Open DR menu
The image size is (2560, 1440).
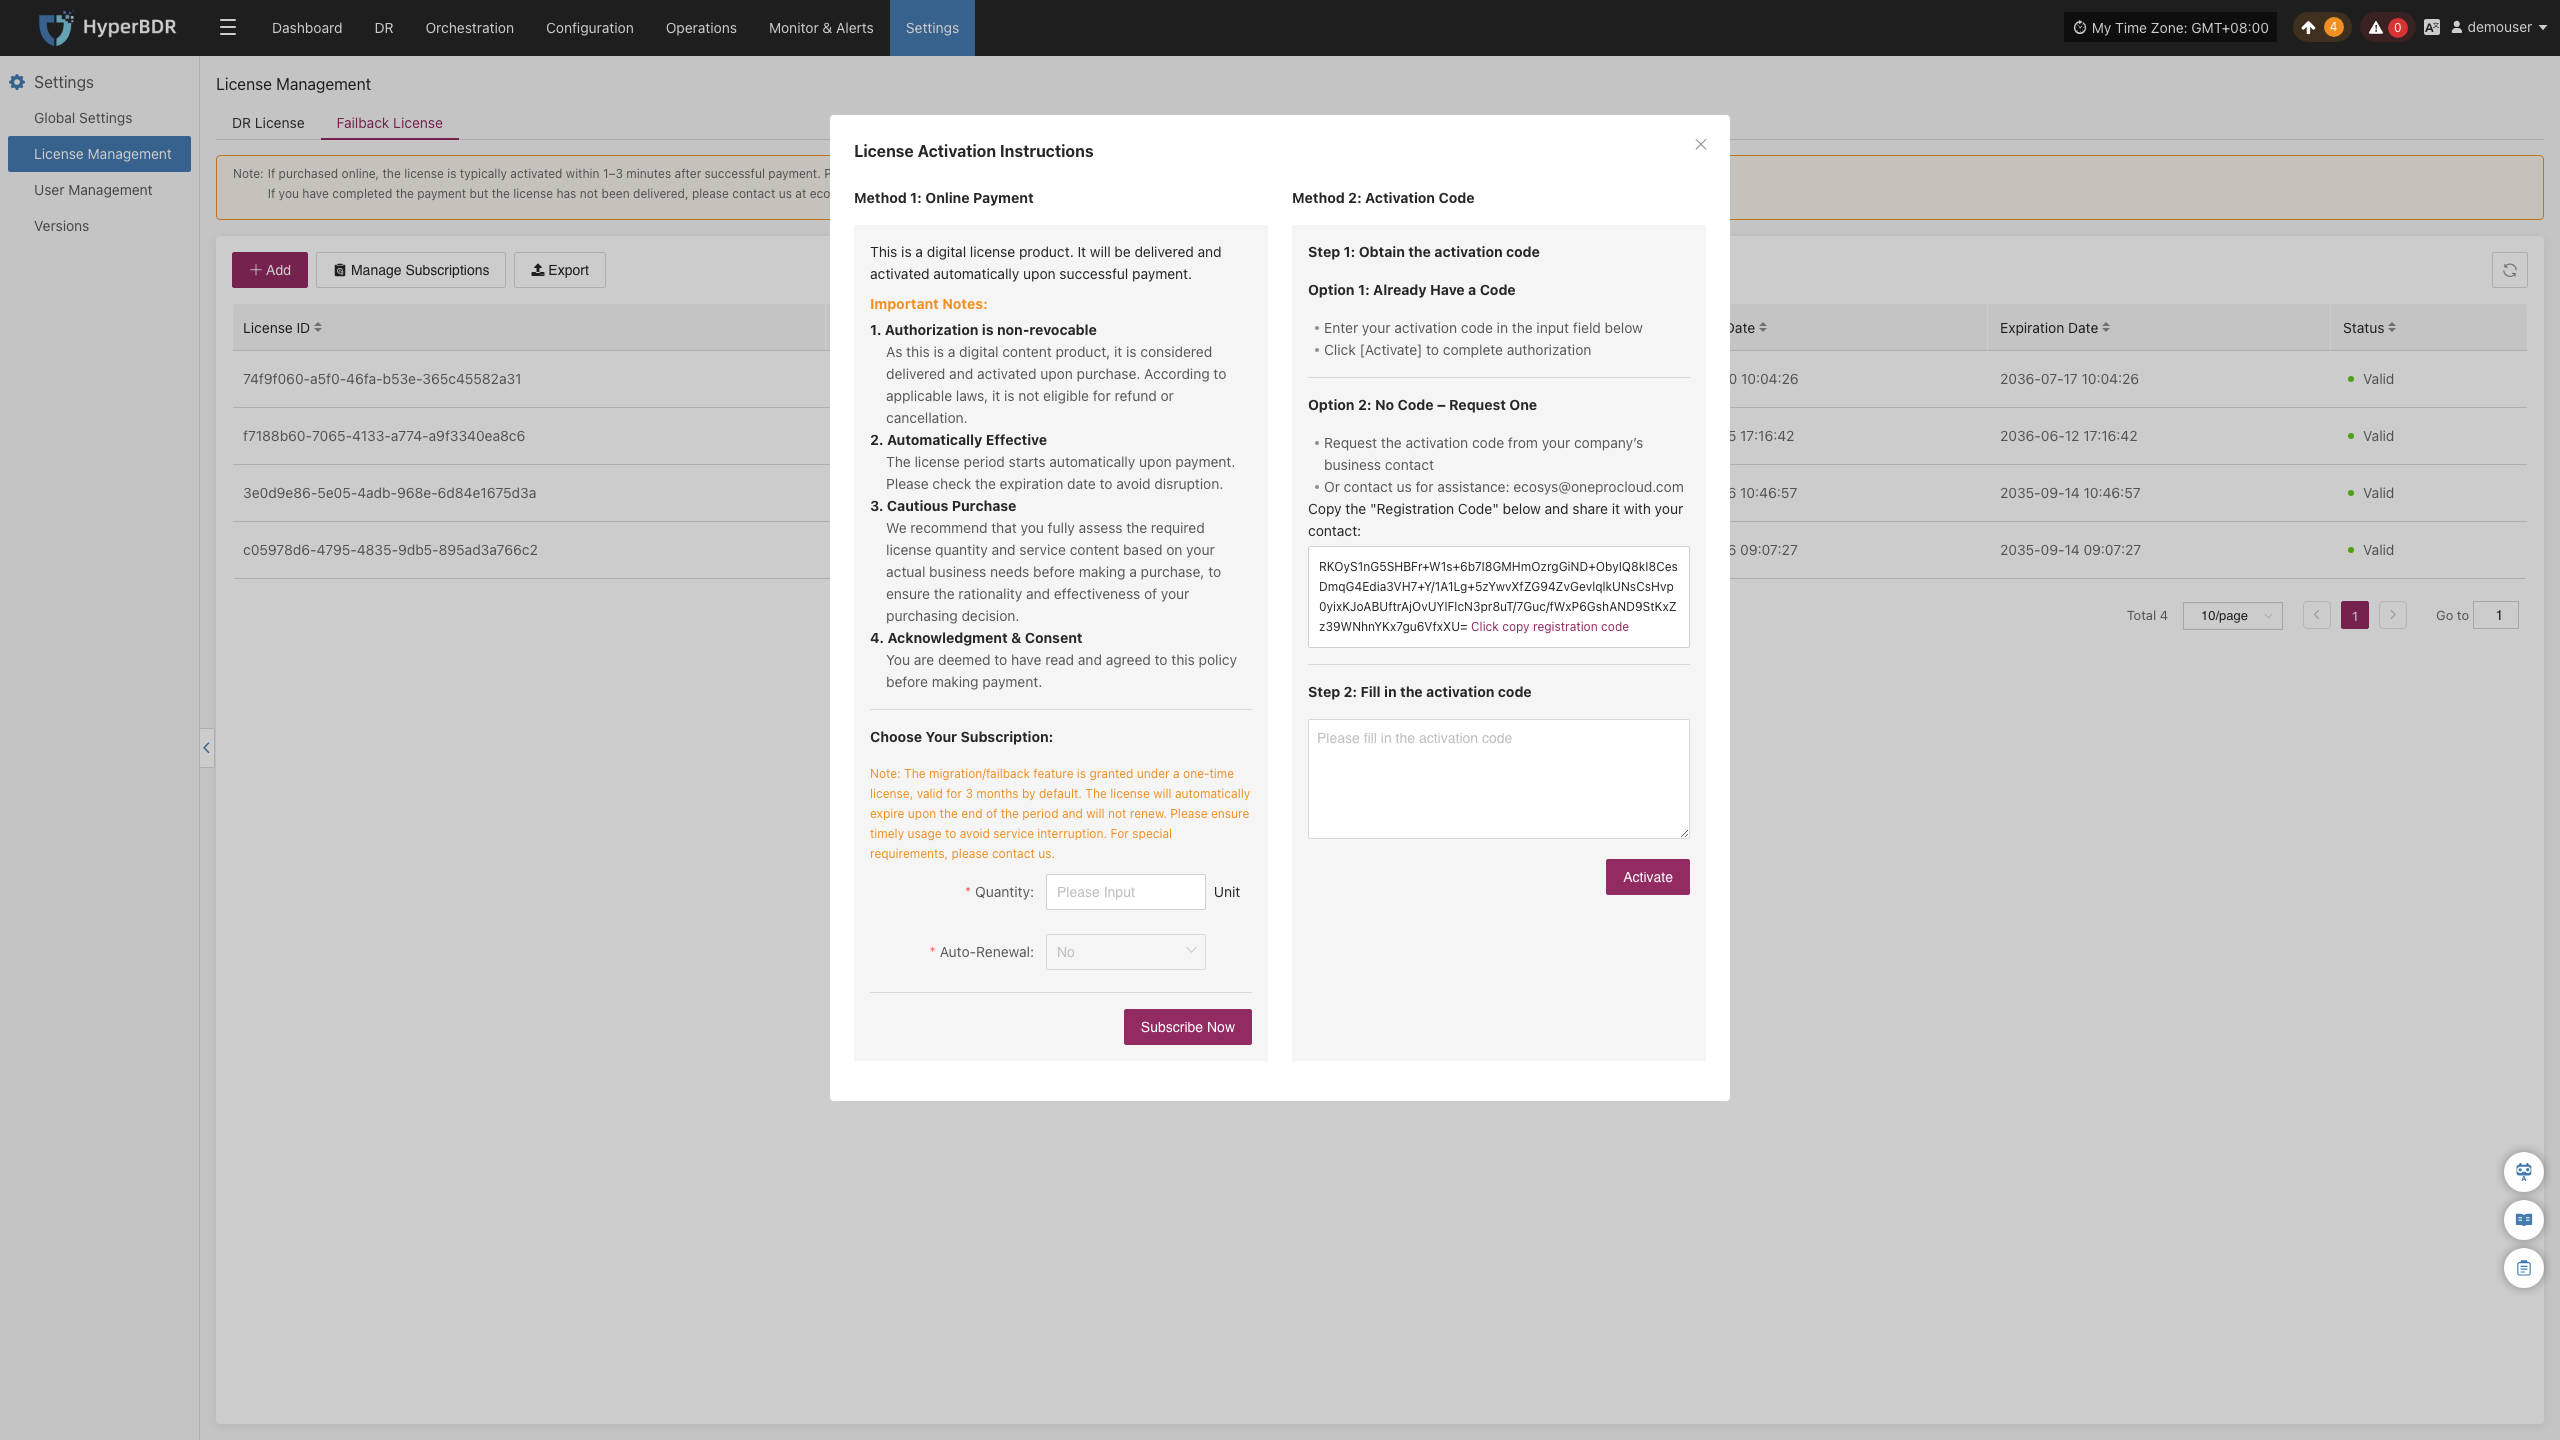pyautogui.click(x=384, y=28)
